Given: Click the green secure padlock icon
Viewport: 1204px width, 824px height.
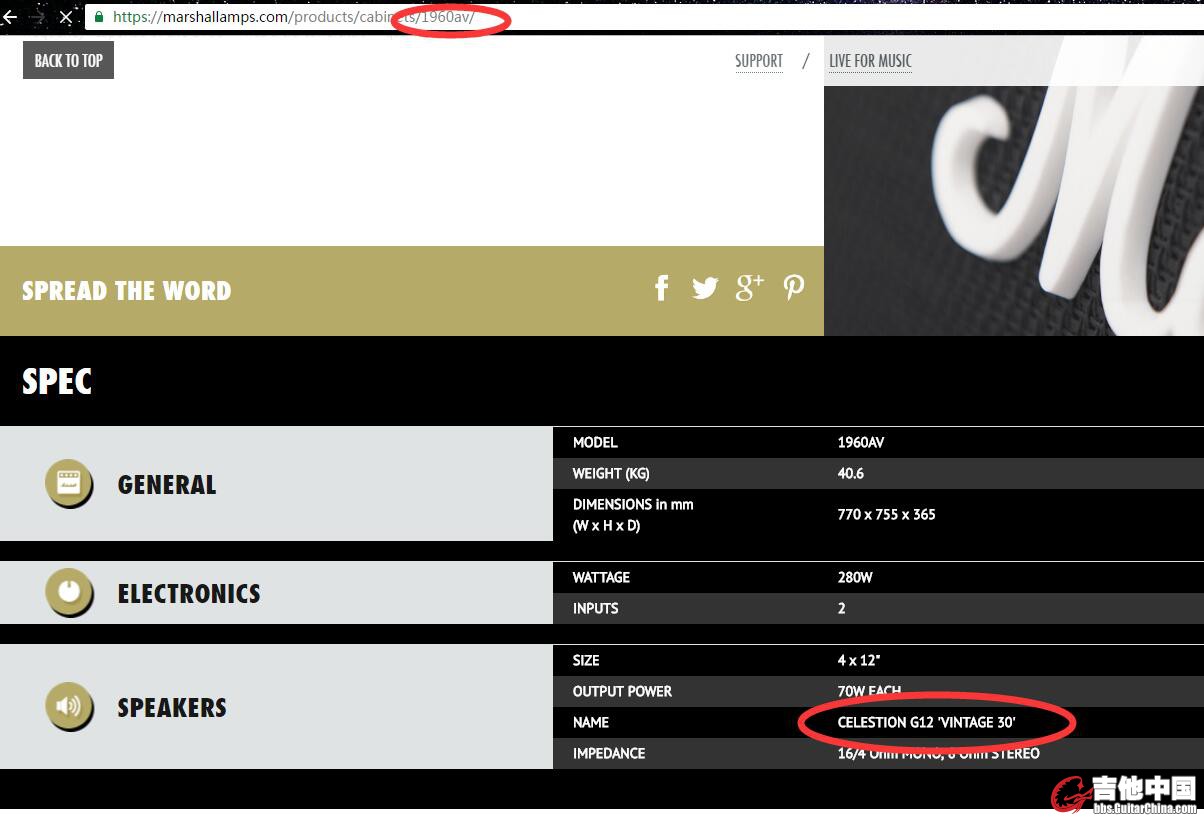Looking at the screenshot, I should coord(99,17).
